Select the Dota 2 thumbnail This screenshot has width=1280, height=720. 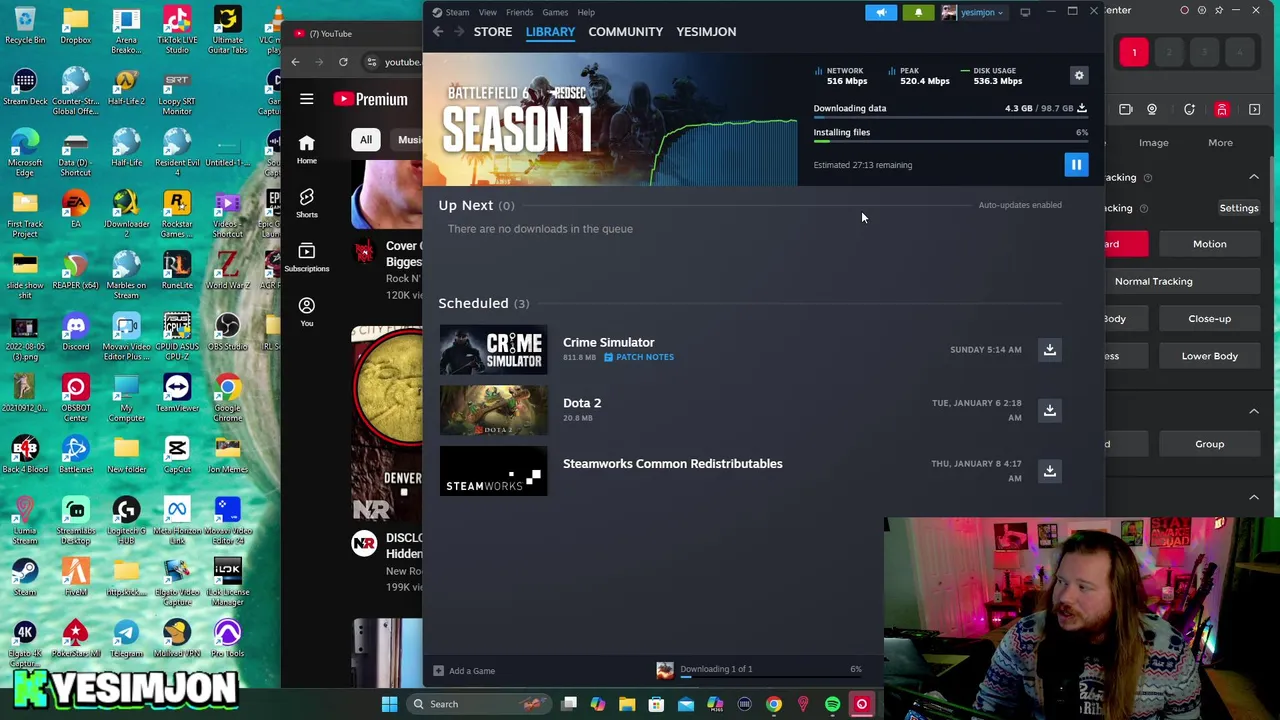[x=494, y=410]
